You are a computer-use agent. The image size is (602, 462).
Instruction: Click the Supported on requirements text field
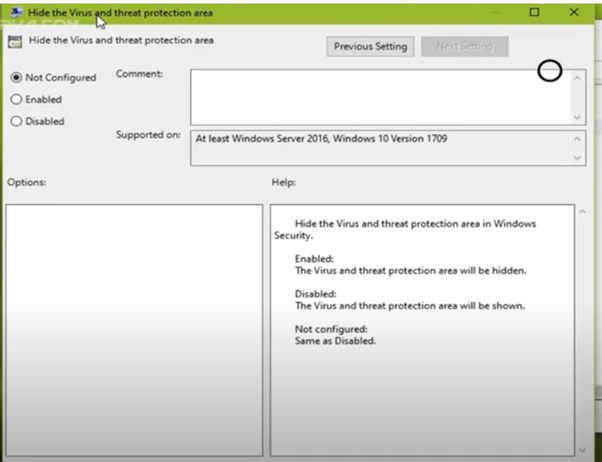[x=378, y=148]
